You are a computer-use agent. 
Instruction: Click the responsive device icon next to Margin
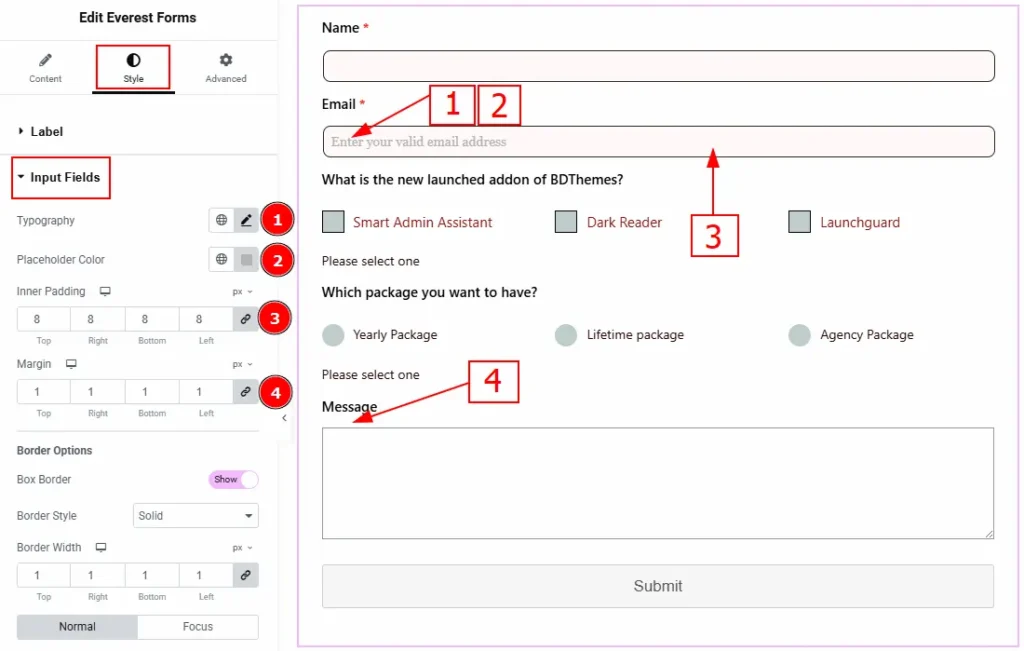[71, 365]
